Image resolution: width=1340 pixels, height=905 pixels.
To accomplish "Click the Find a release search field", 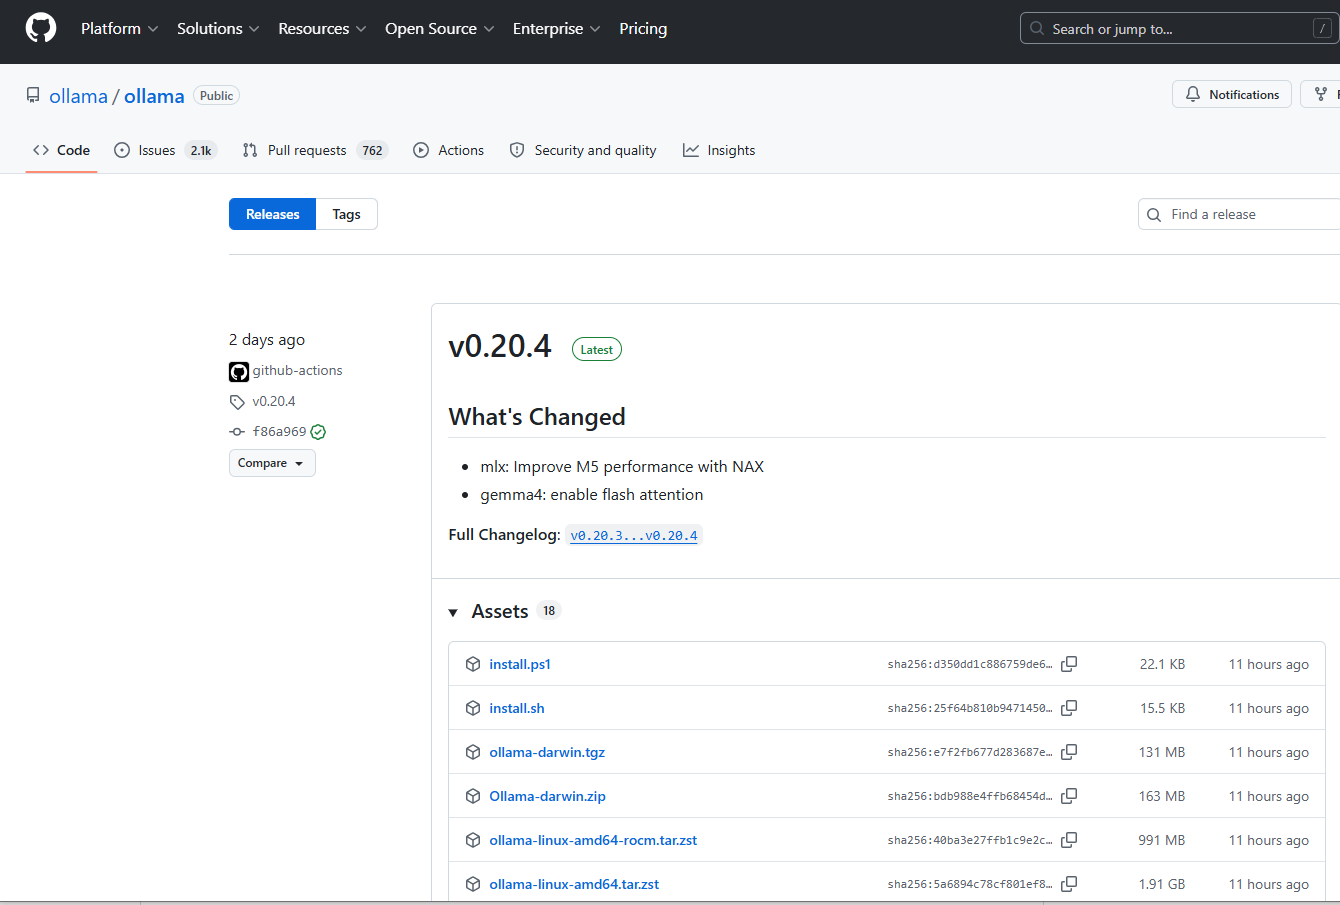I will click(x=1239, y=214).
